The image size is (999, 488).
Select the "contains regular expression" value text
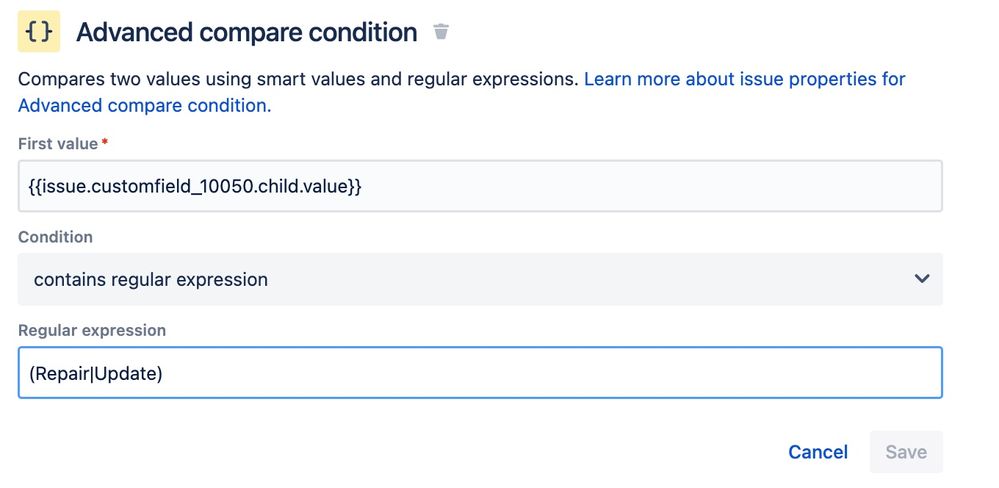(x=151, y=280)
